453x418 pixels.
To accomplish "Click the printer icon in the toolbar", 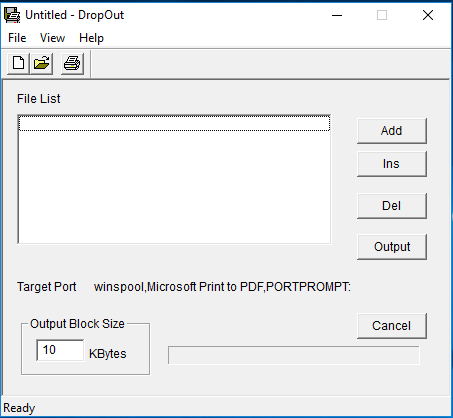I will (72, 63).
